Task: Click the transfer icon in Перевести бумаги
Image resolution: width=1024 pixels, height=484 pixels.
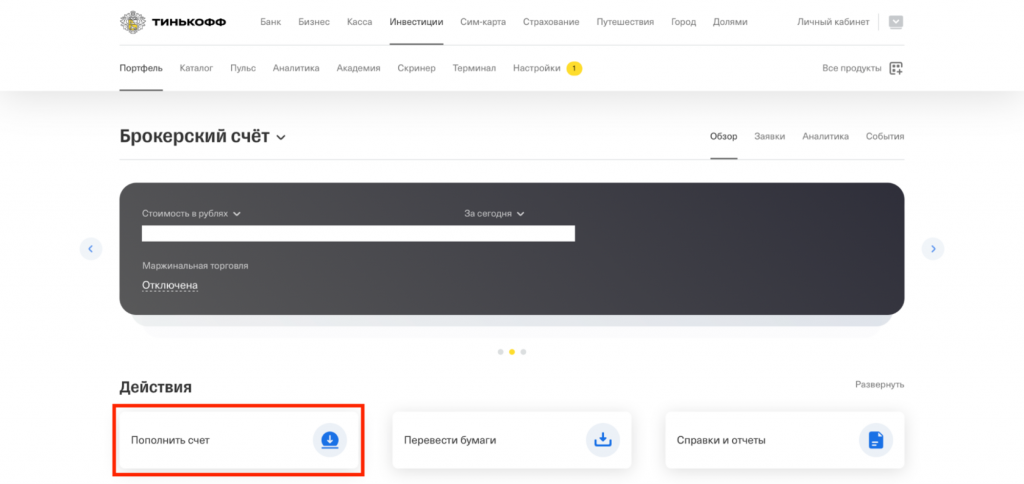Action: click(x=602, y=439)
